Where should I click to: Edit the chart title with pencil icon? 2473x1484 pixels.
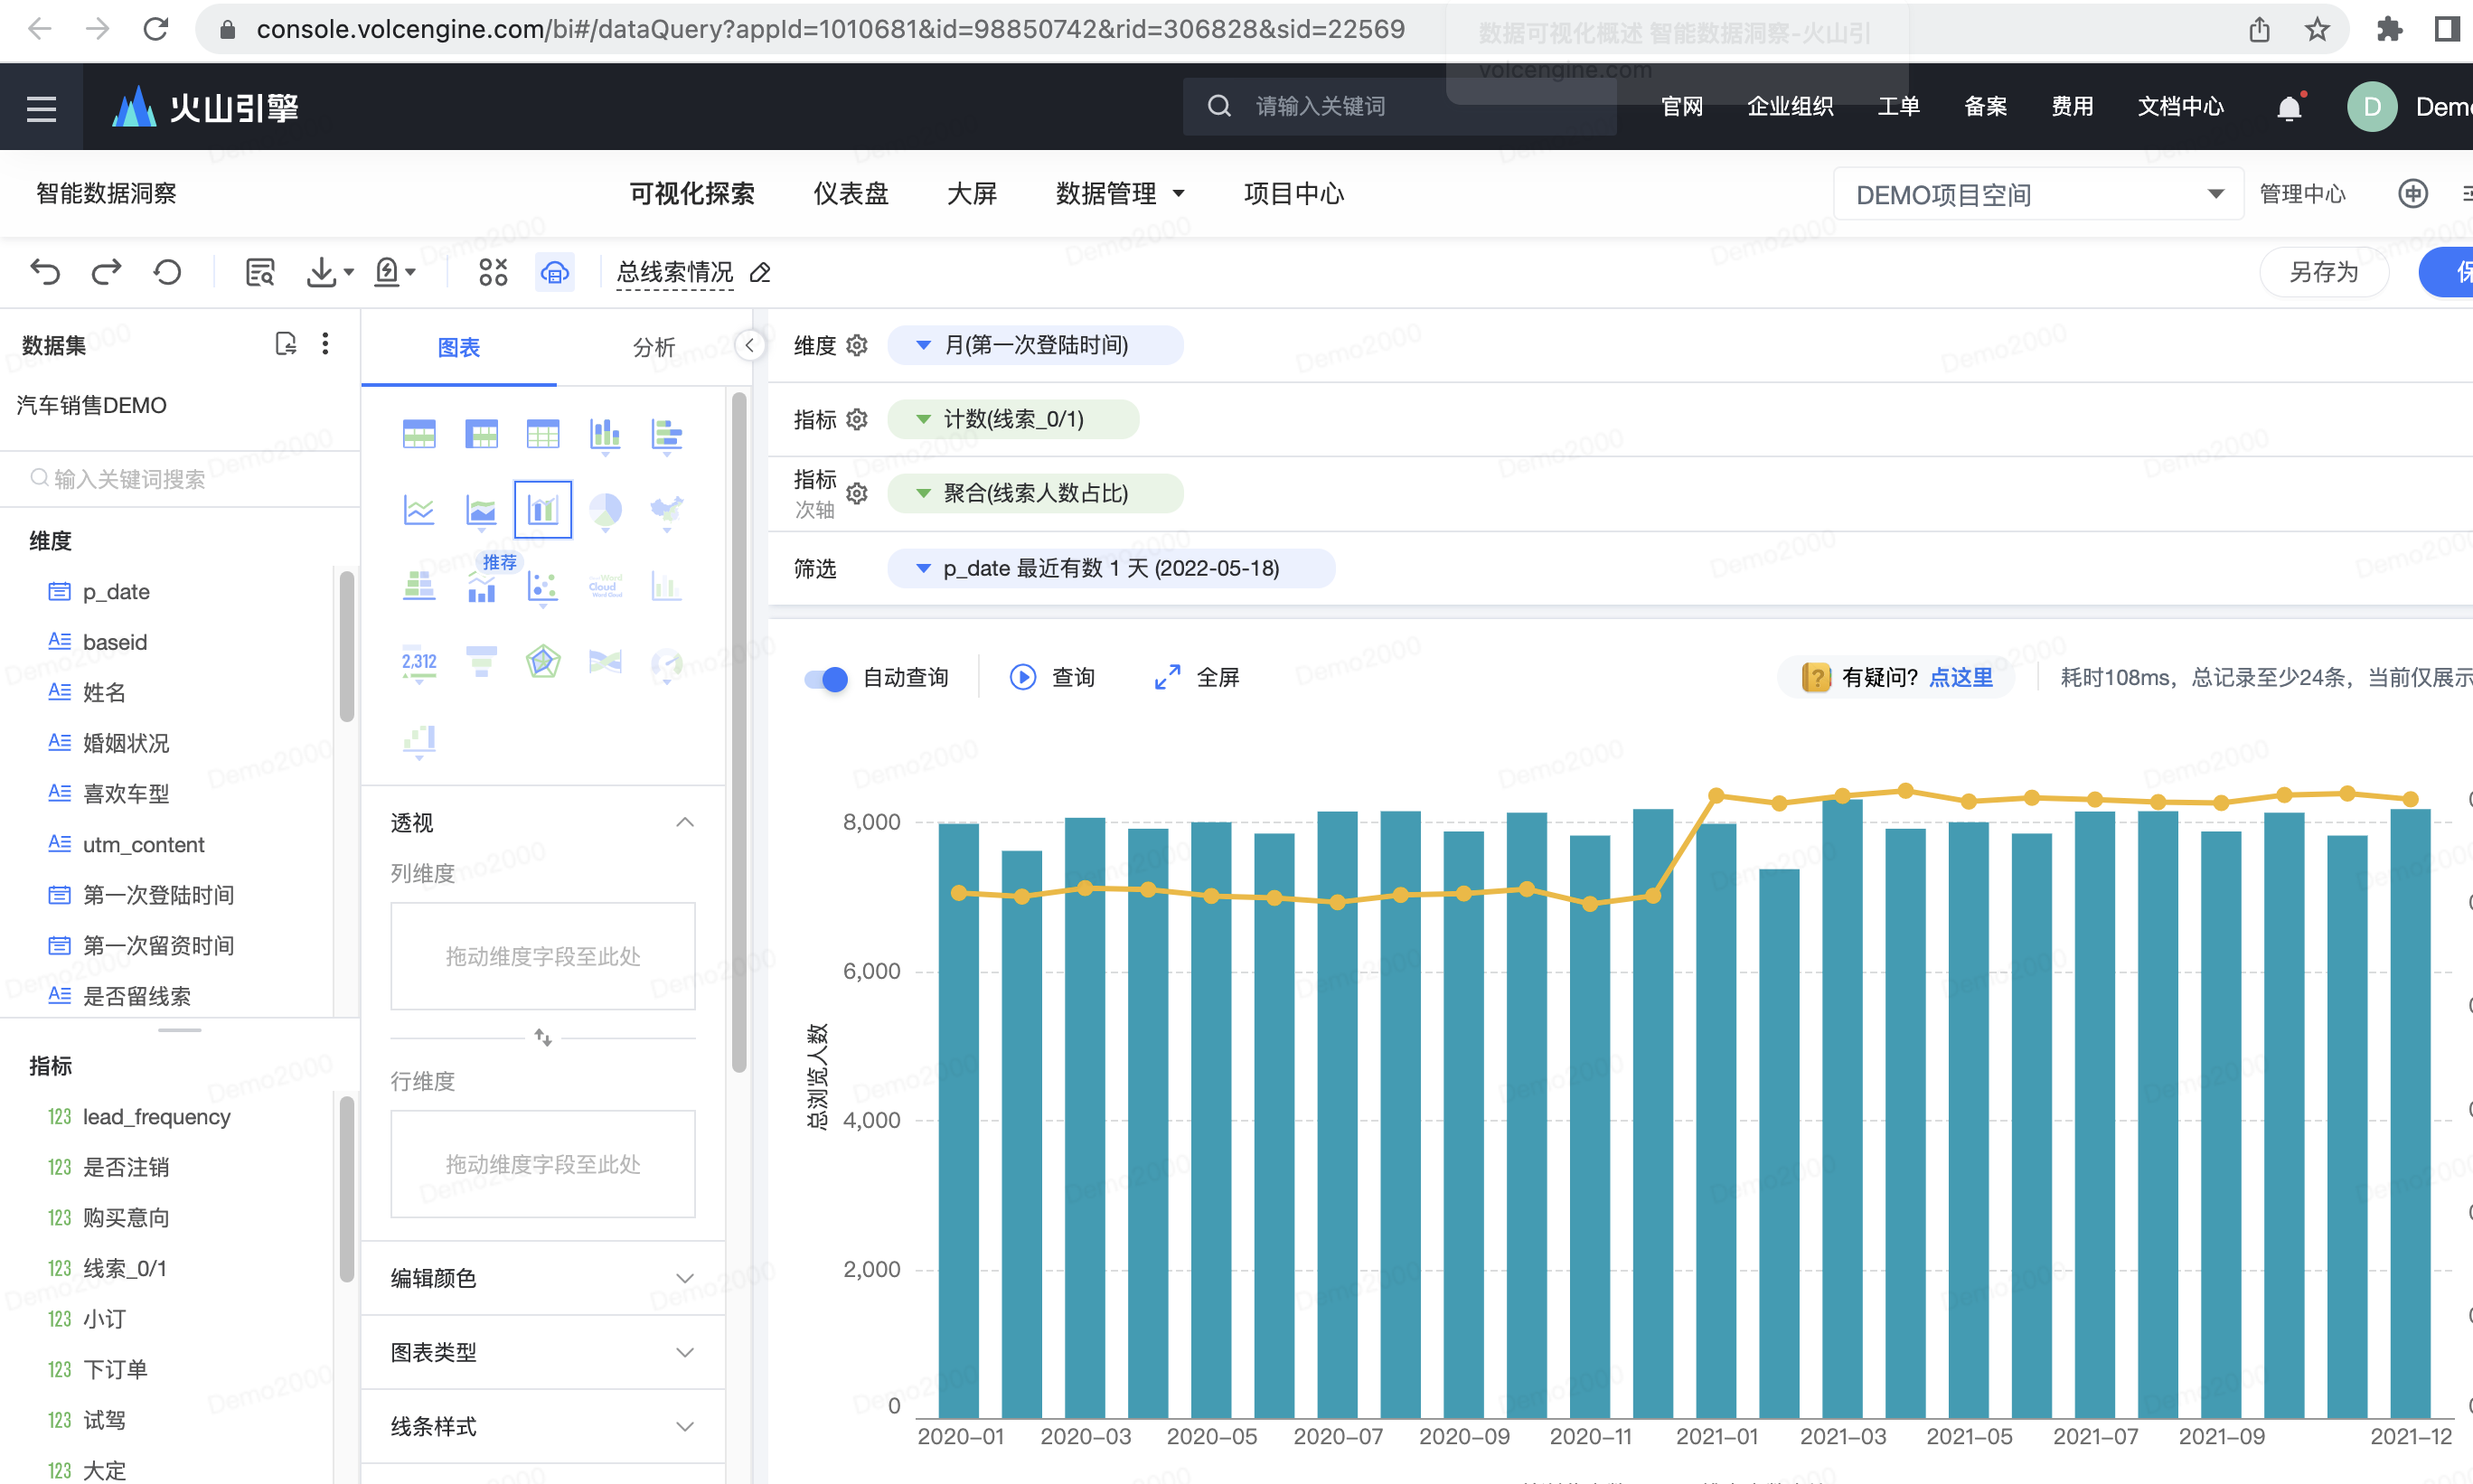(x=760, y=272)
